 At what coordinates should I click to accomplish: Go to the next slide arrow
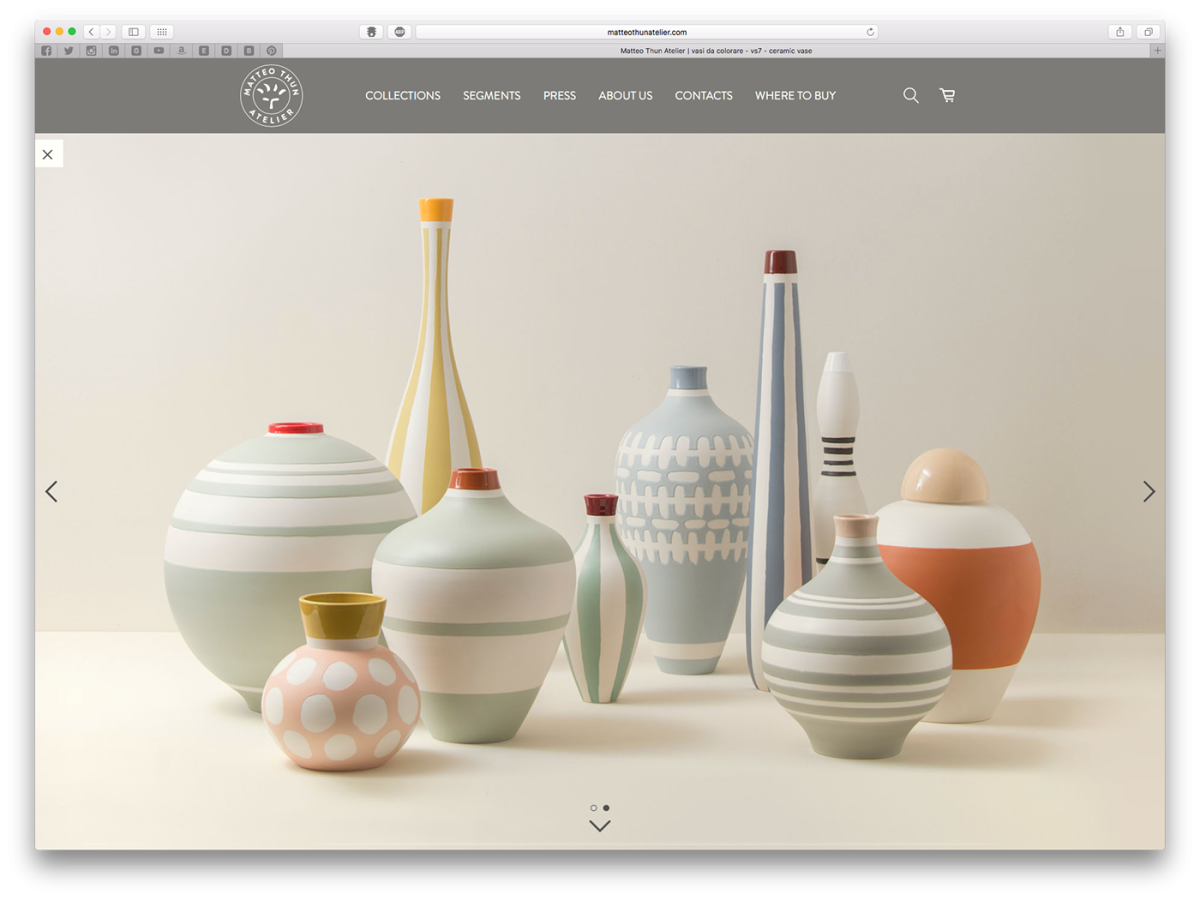point(1149,491)
